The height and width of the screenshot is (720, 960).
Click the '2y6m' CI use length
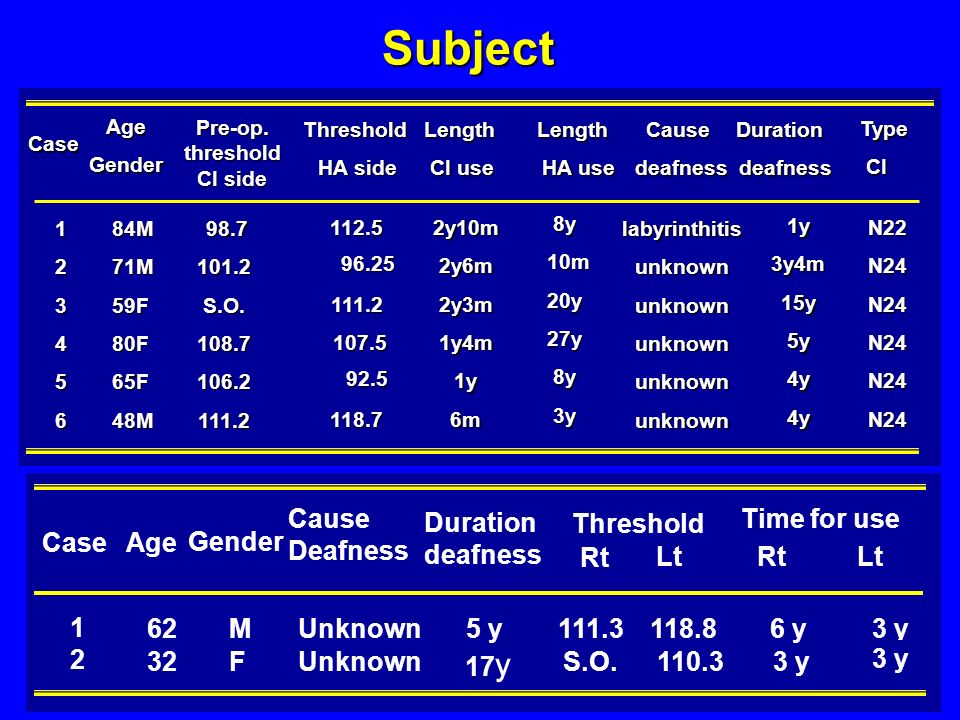point(465,266)
